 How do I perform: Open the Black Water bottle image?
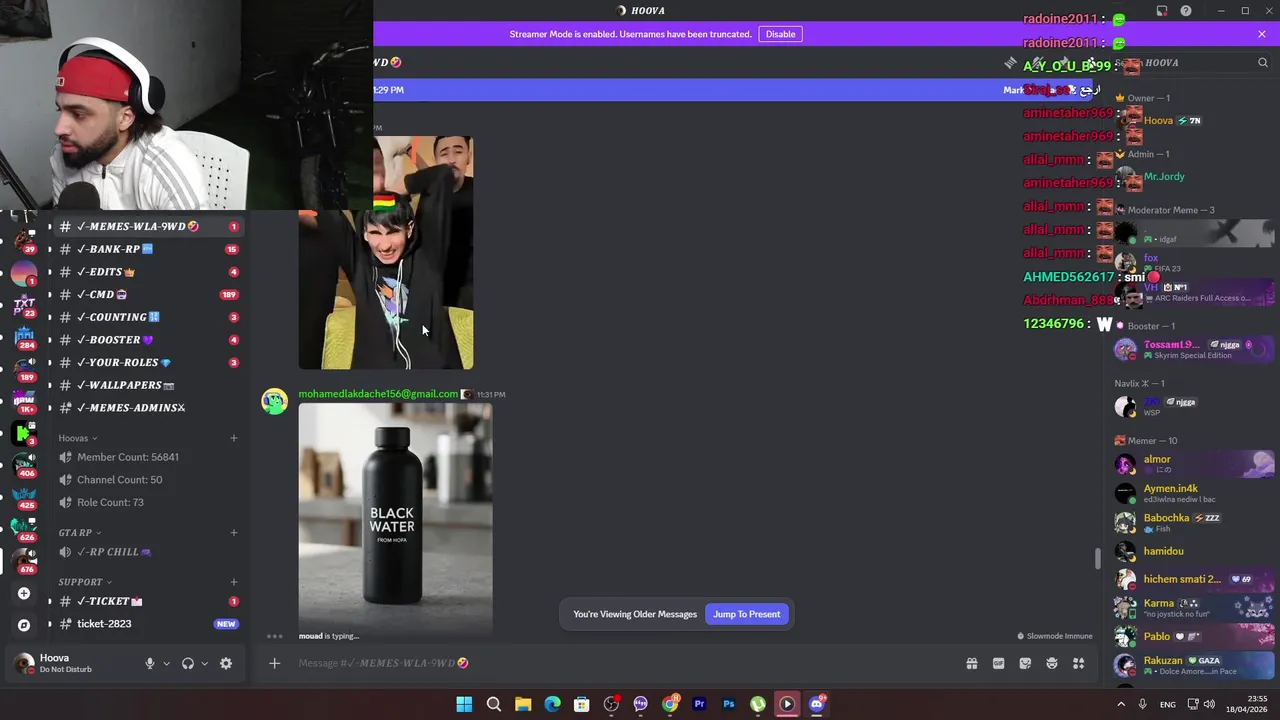395,518
